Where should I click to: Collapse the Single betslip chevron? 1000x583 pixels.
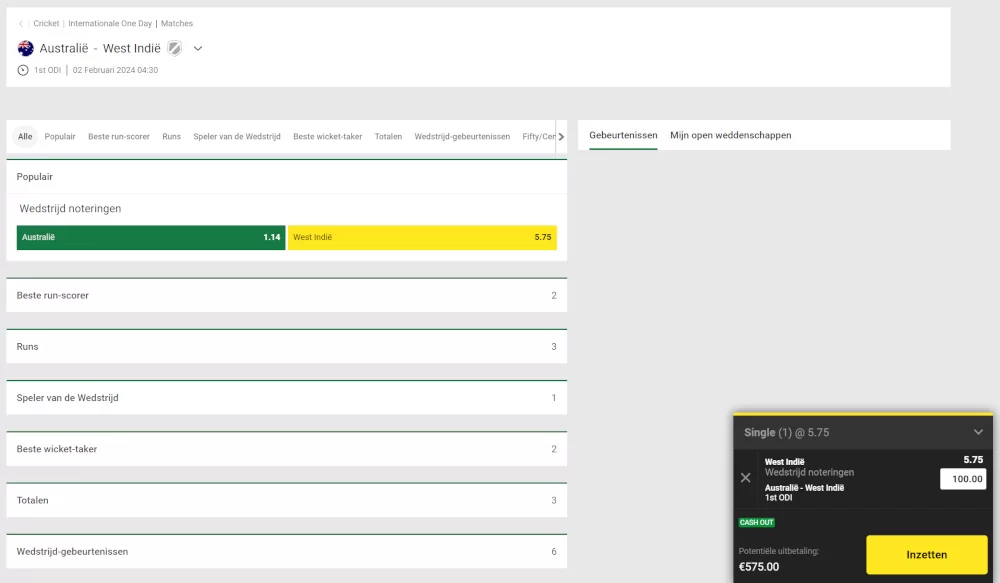(978, 432)
